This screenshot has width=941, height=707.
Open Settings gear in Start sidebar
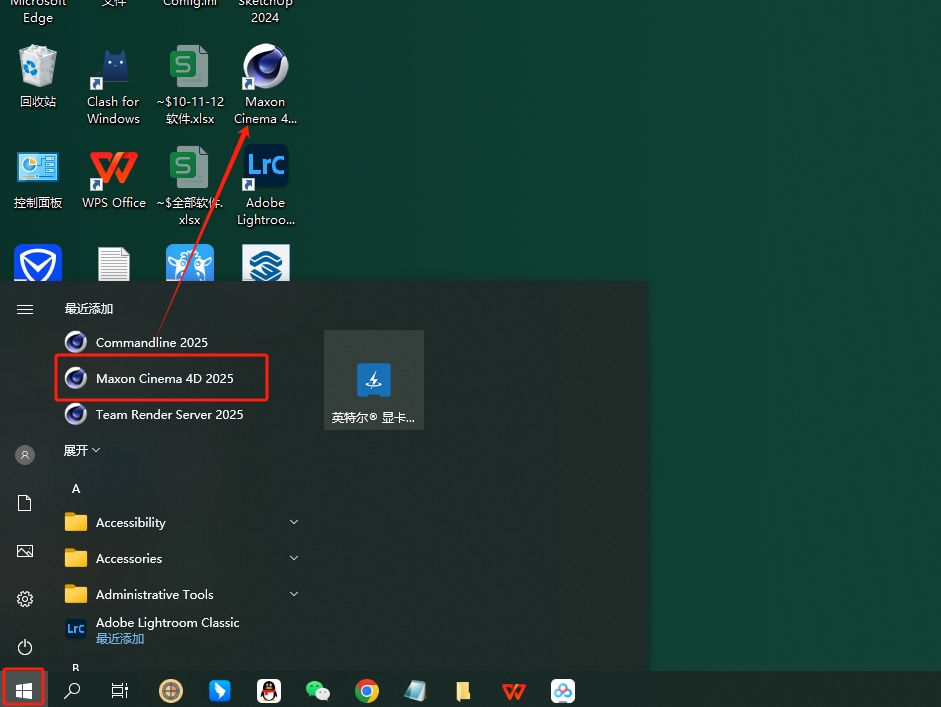pyautogui.click(x=25, y=599)
